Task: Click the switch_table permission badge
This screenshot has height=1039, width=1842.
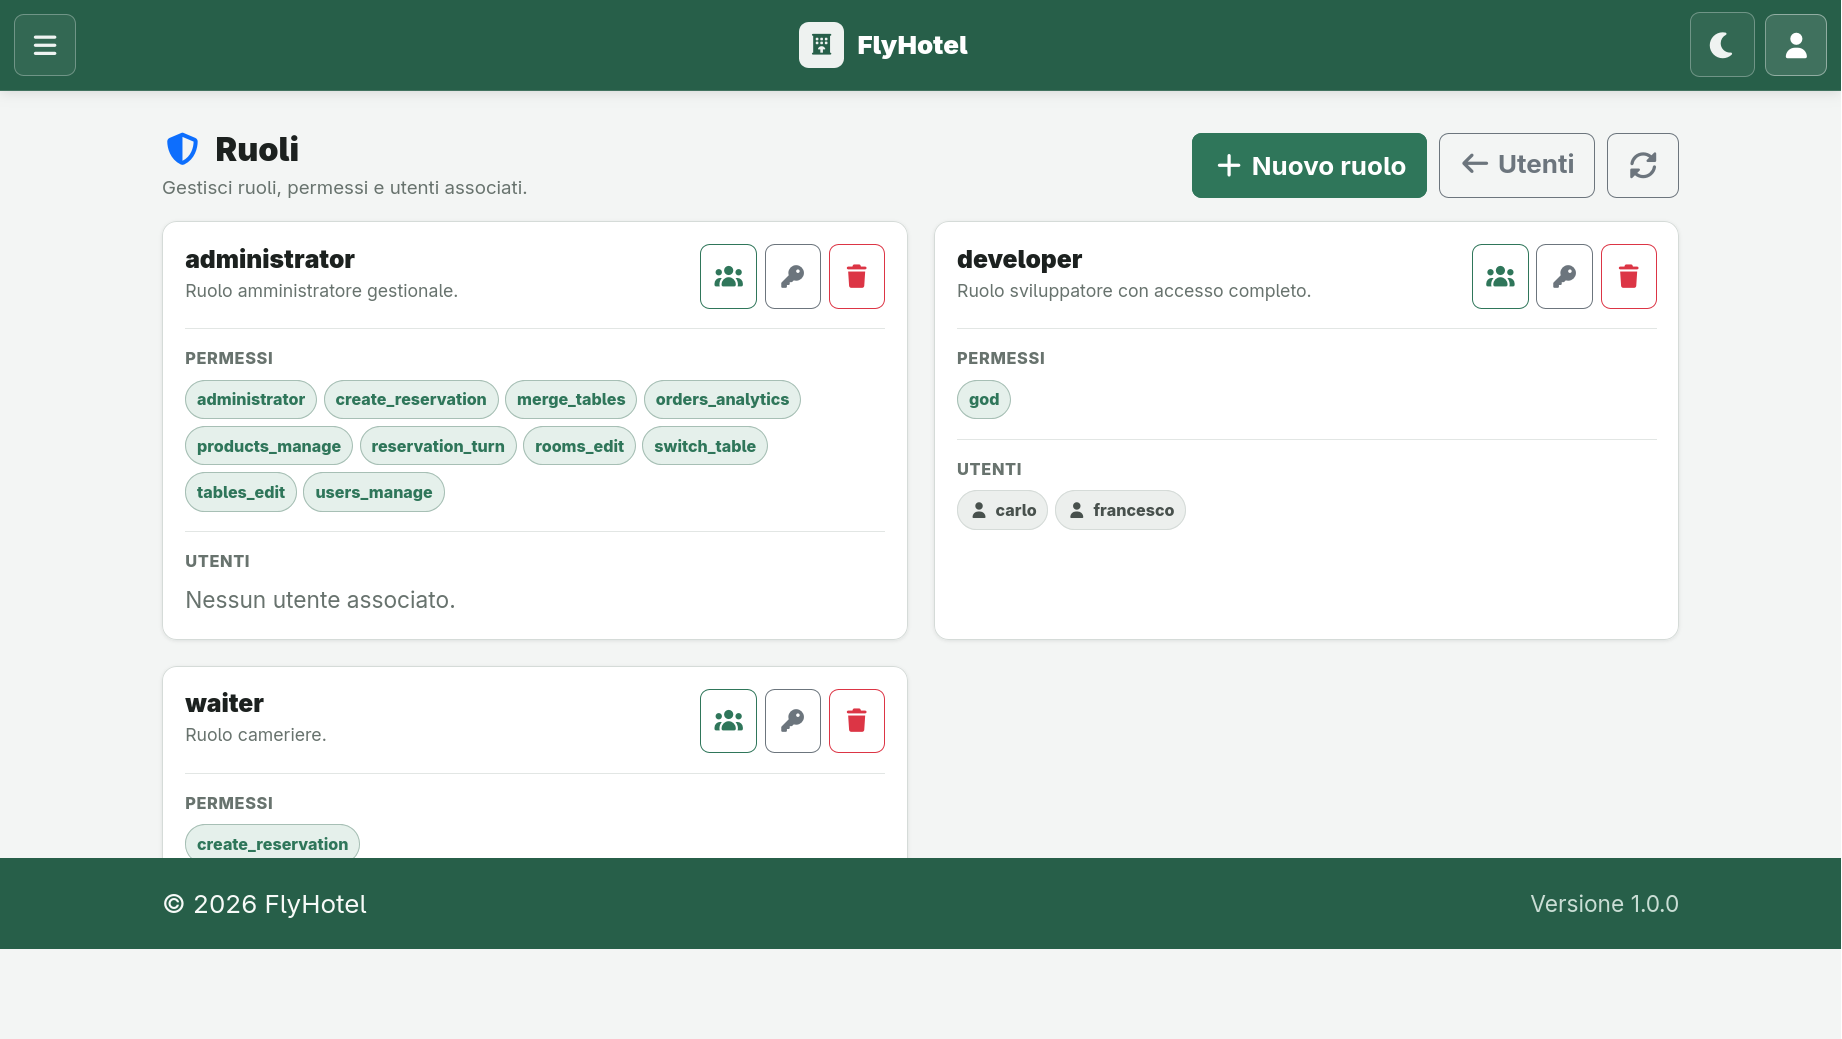Action: coord(705,446)
